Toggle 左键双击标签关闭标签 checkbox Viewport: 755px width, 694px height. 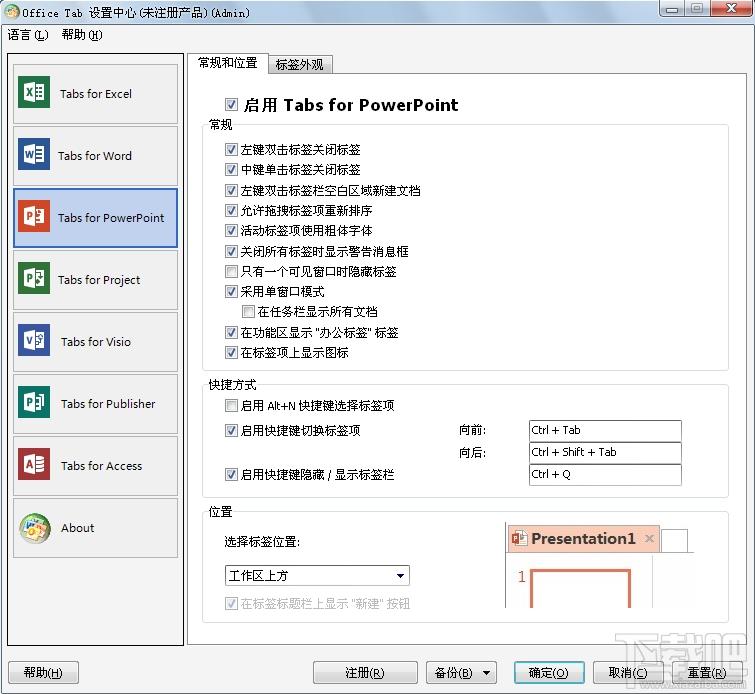231,150
